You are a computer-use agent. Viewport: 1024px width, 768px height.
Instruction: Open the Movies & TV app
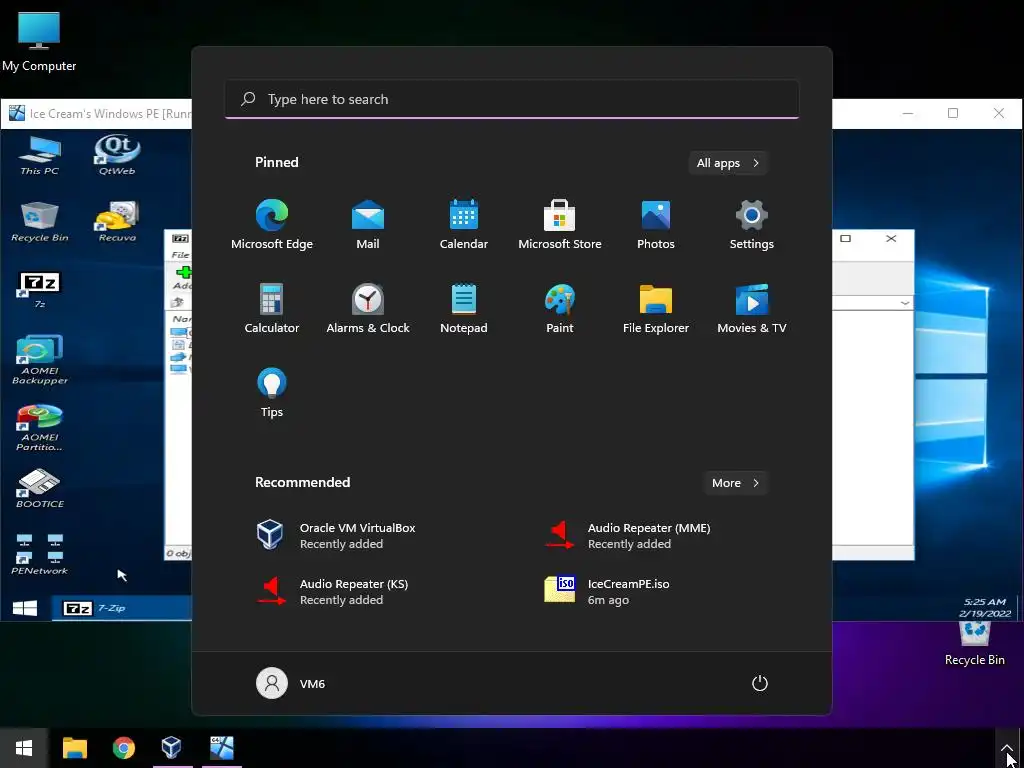[x=752, y=309]
